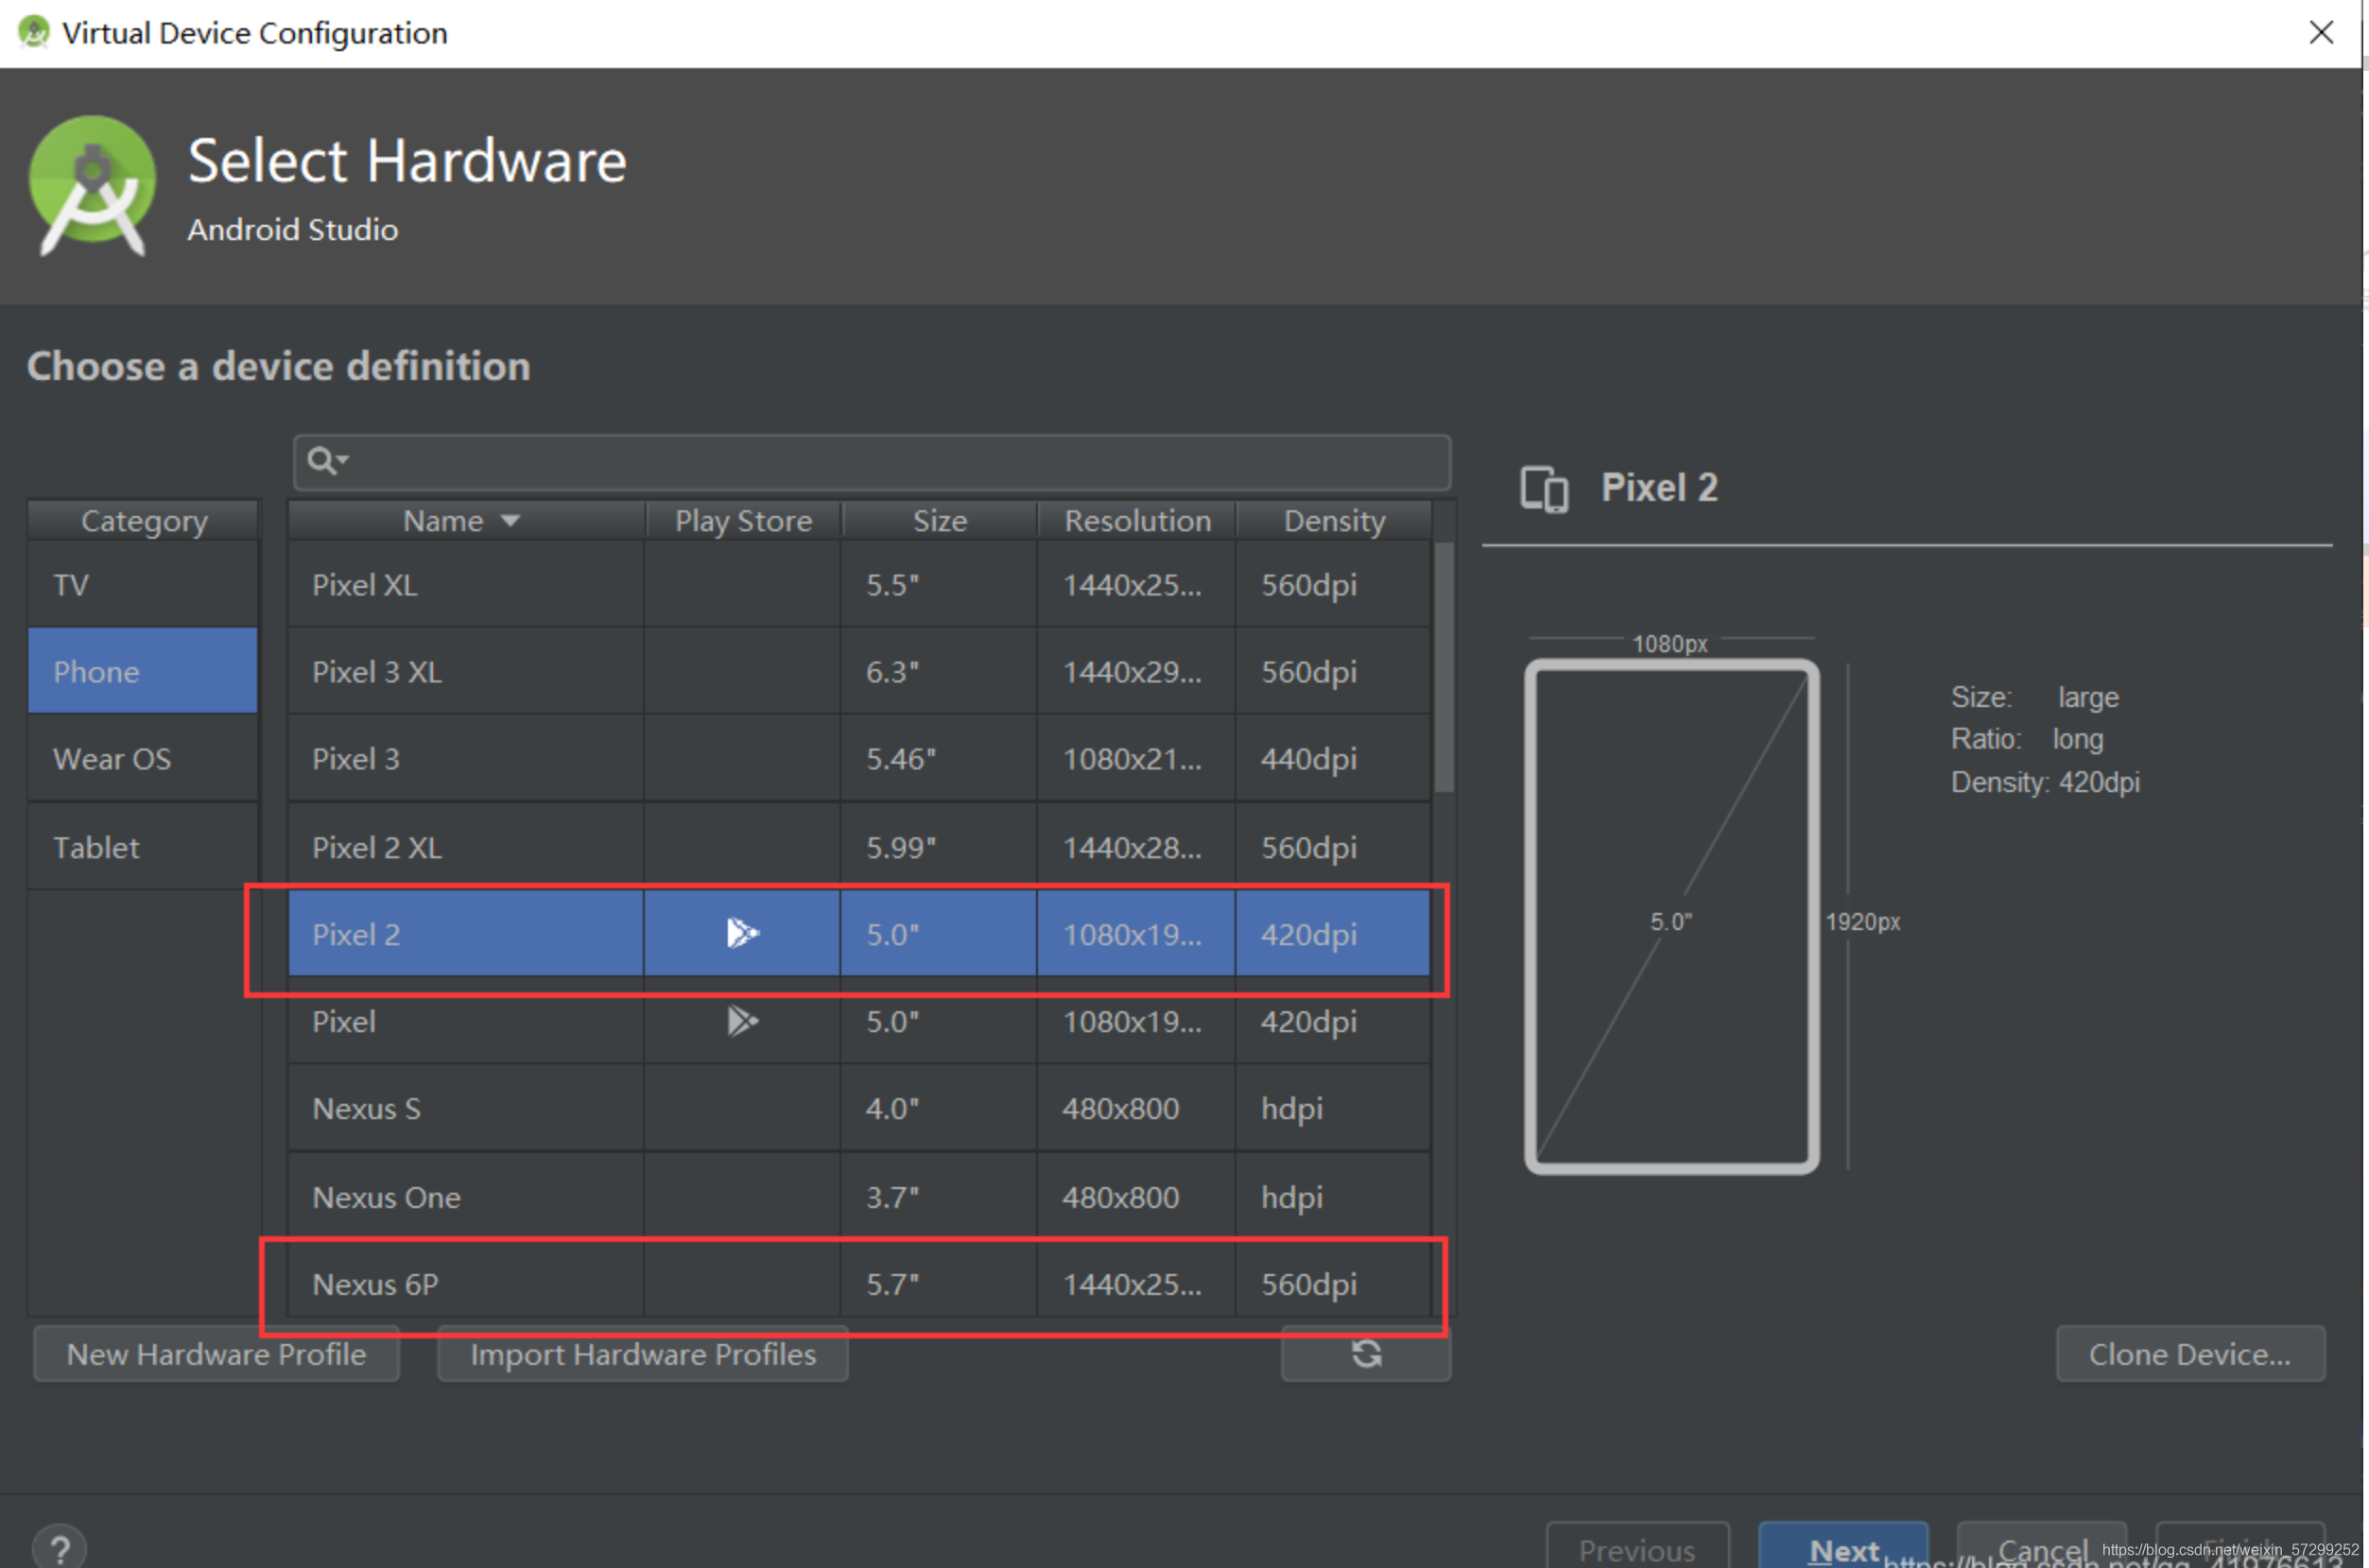Screen dimensions: 2369x1568
Task: Click the 4.0" size cell
Action: point(939,1108)
